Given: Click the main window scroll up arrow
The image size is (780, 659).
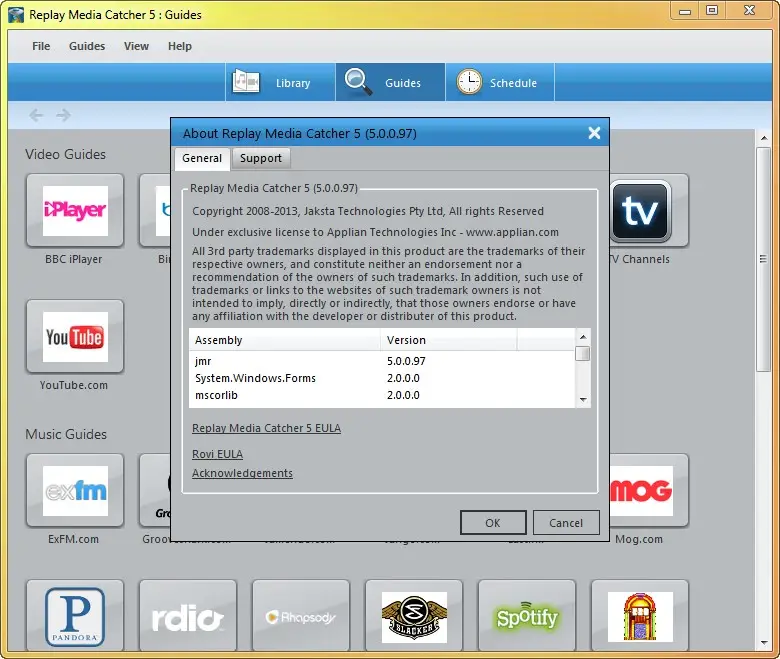Looking at the screenshot, I should (x=764, y=137).
